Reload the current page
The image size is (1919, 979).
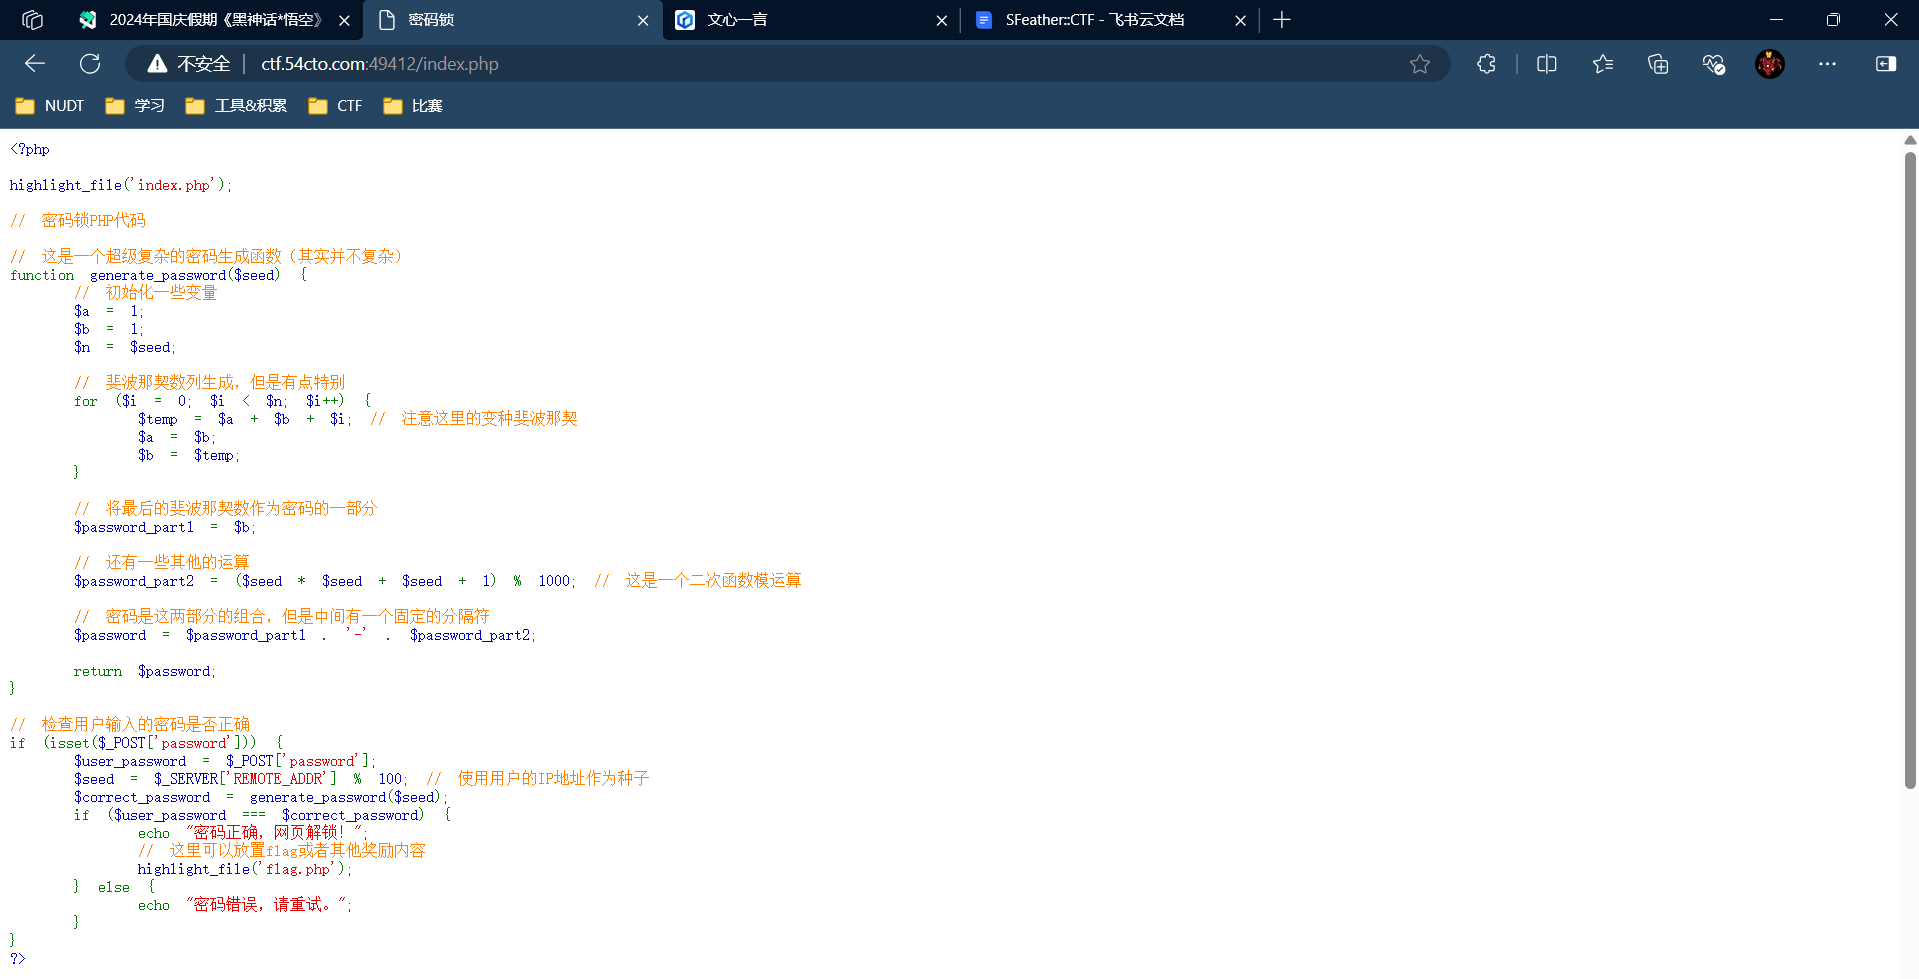coord(90,64)
